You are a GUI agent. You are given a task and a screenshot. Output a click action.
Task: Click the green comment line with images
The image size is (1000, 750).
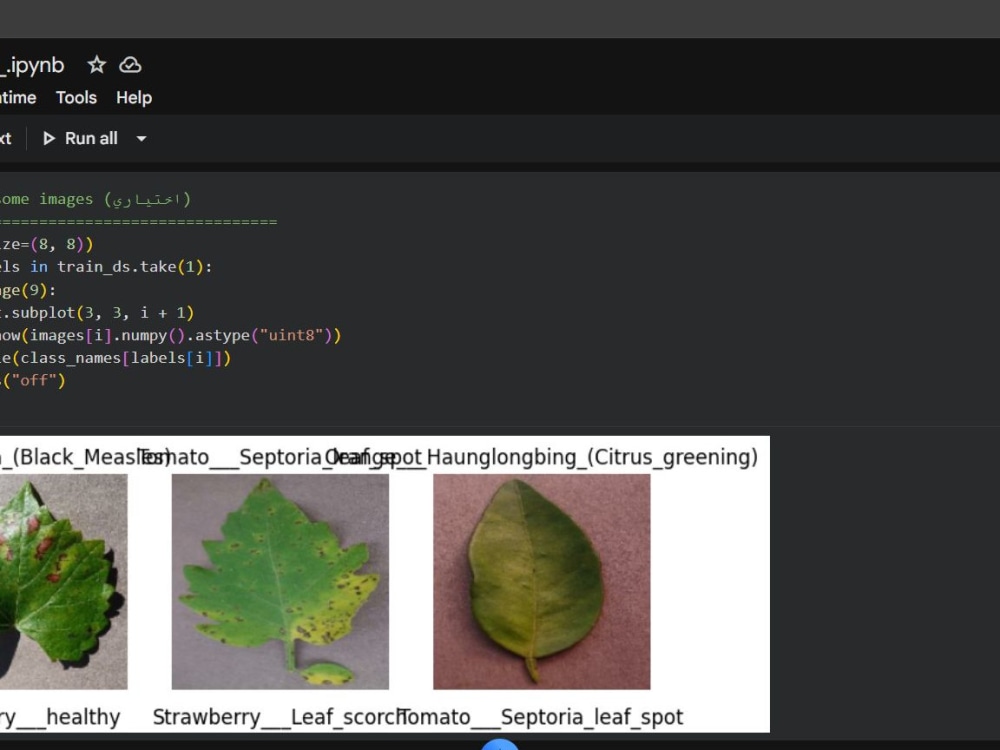click(96, 199)
